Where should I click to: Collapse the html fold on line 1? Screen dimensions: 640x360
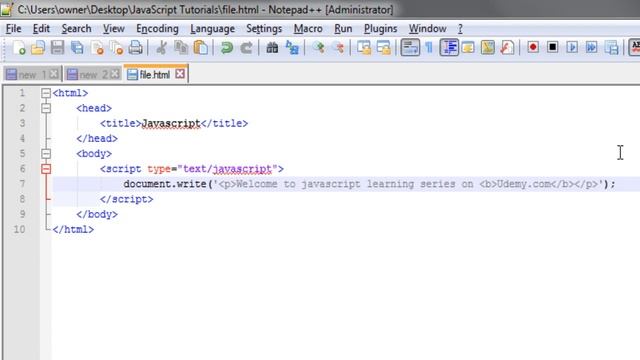[x=46, y=93]
